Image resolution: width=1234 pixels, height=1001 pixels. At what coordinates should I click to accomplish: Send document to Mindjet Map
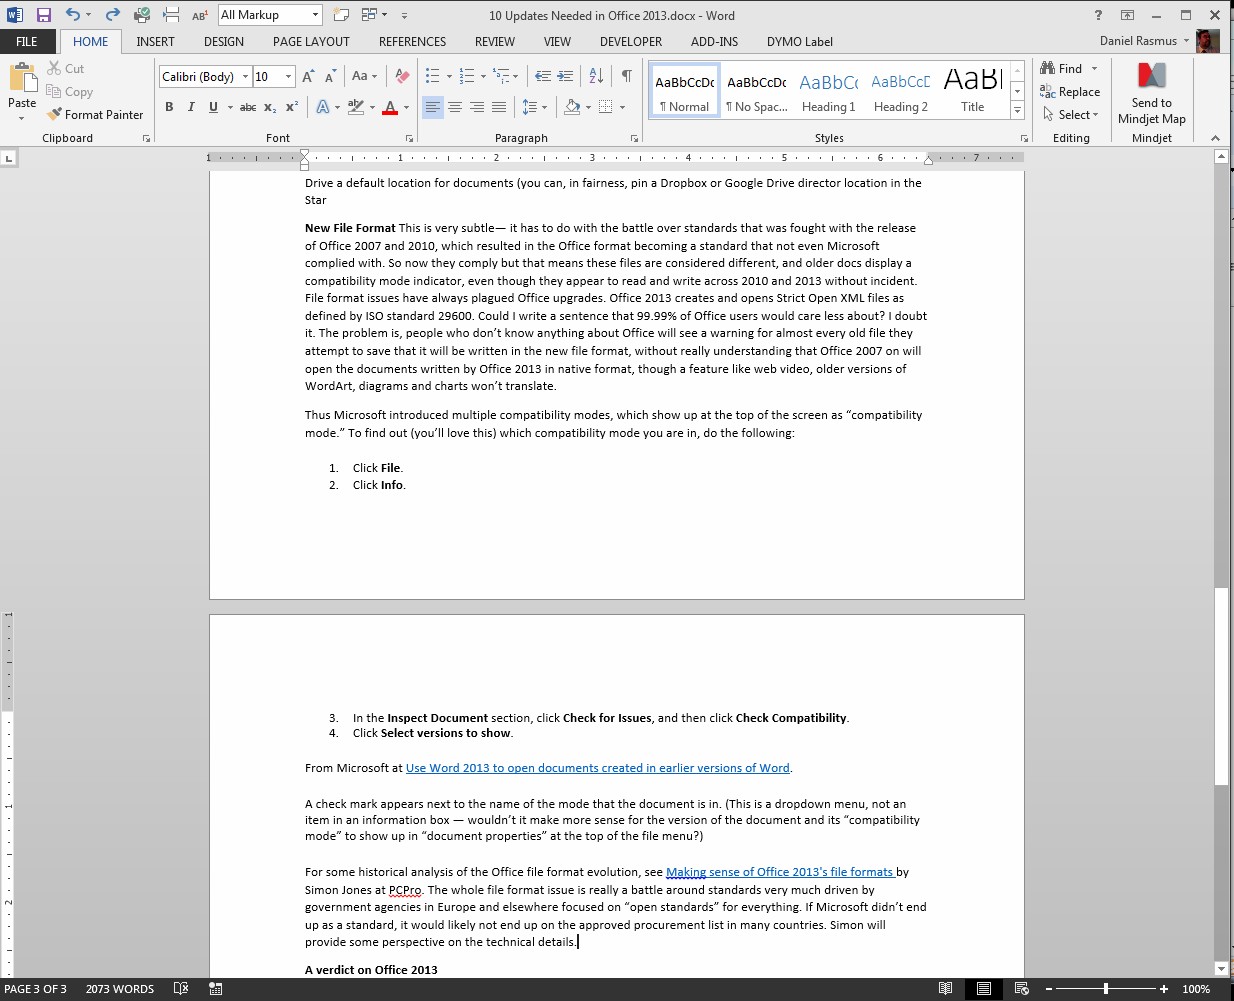pos(1152,93)
